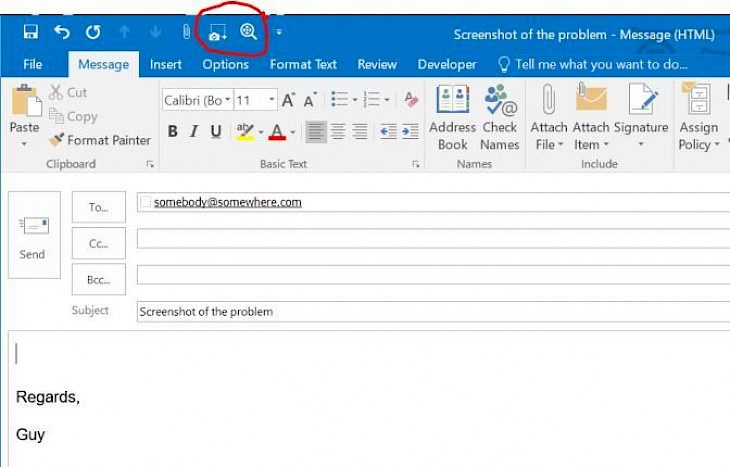Image resolution: width=730 pixels, height=467 pixels.
Task: Click the Bcc... button
Action: [99, 279]
